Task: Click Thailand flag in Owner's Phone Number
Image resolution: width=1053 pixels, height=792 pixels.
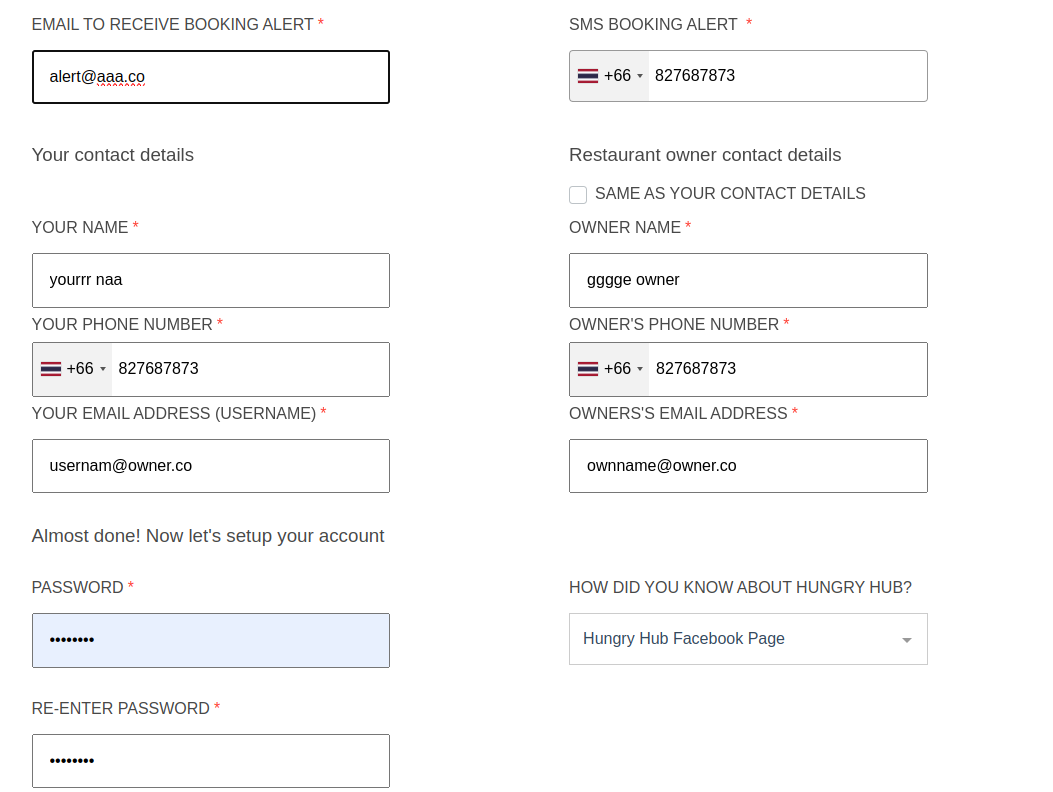Action: click(x=588, y=369)
